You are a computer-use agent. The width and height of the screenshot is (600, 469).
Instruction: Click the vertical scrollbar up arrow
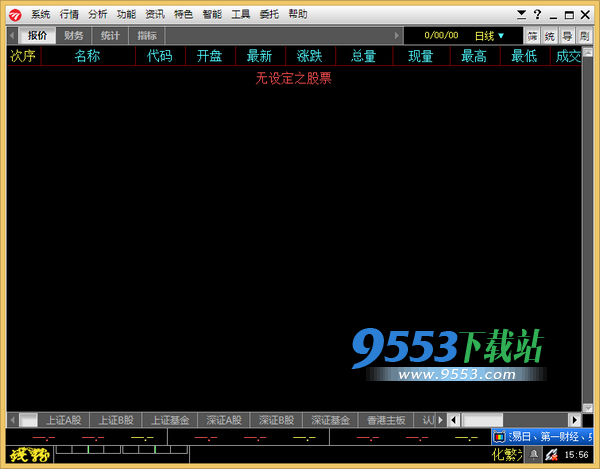coord(587,52)
